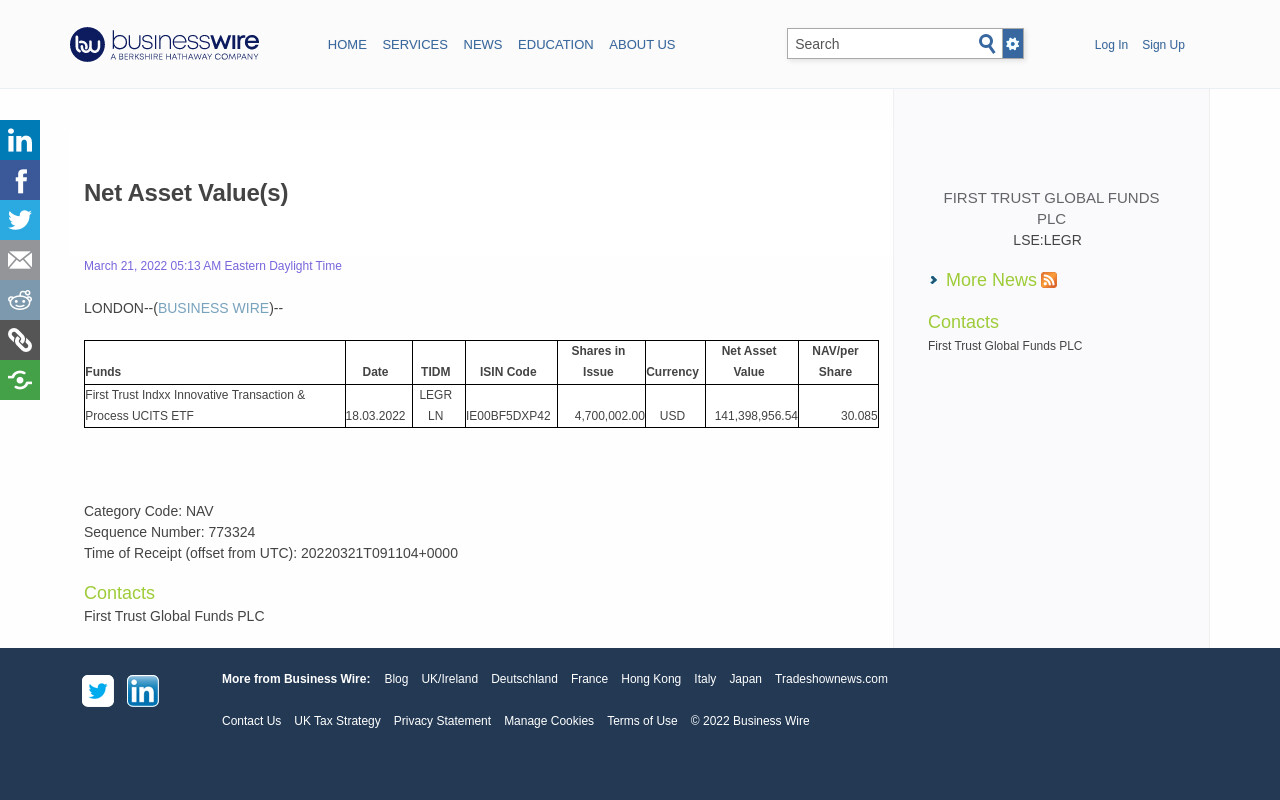The height and width of the screenshot is (800, 1280).
Task: Share article by email sidebar icon
Action: coord(20,260)
